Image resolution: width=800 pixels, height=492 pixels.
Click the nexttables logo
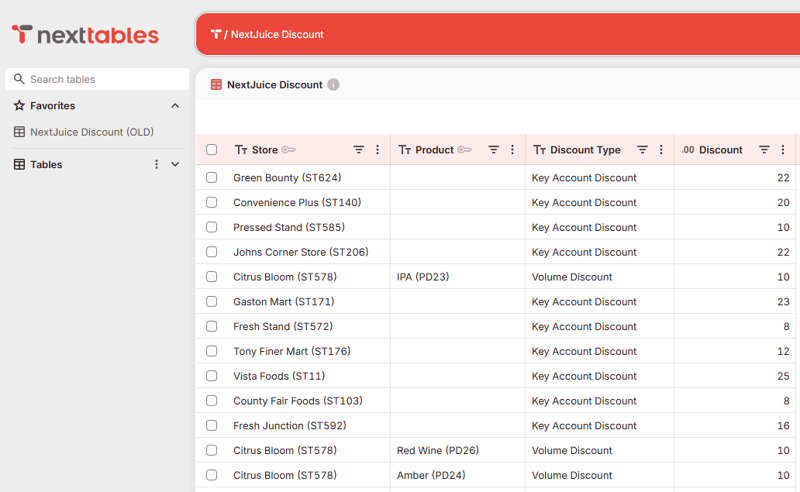coord(85,35)
